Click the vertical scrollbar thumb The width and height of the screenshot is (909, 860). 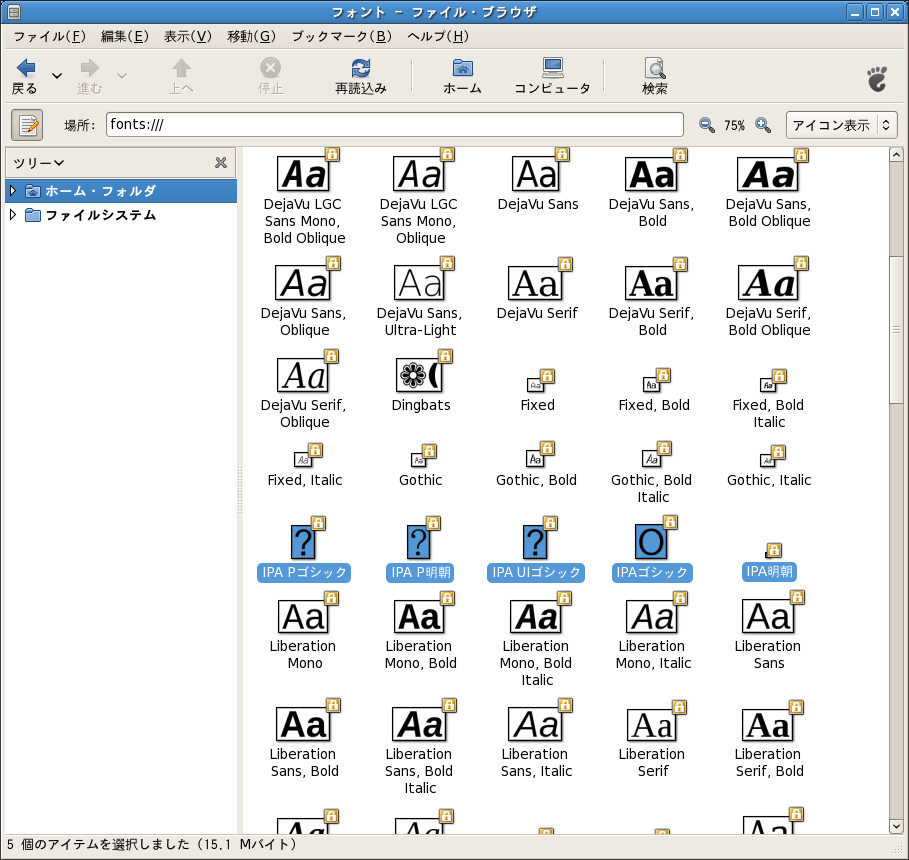click(896, 329)
